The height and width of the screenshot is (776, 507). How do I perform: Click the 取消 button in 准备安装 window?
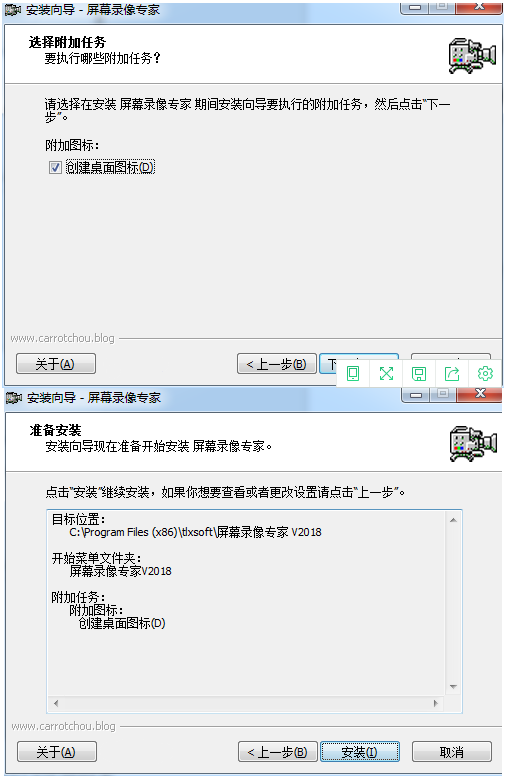(x=452, y=752)
